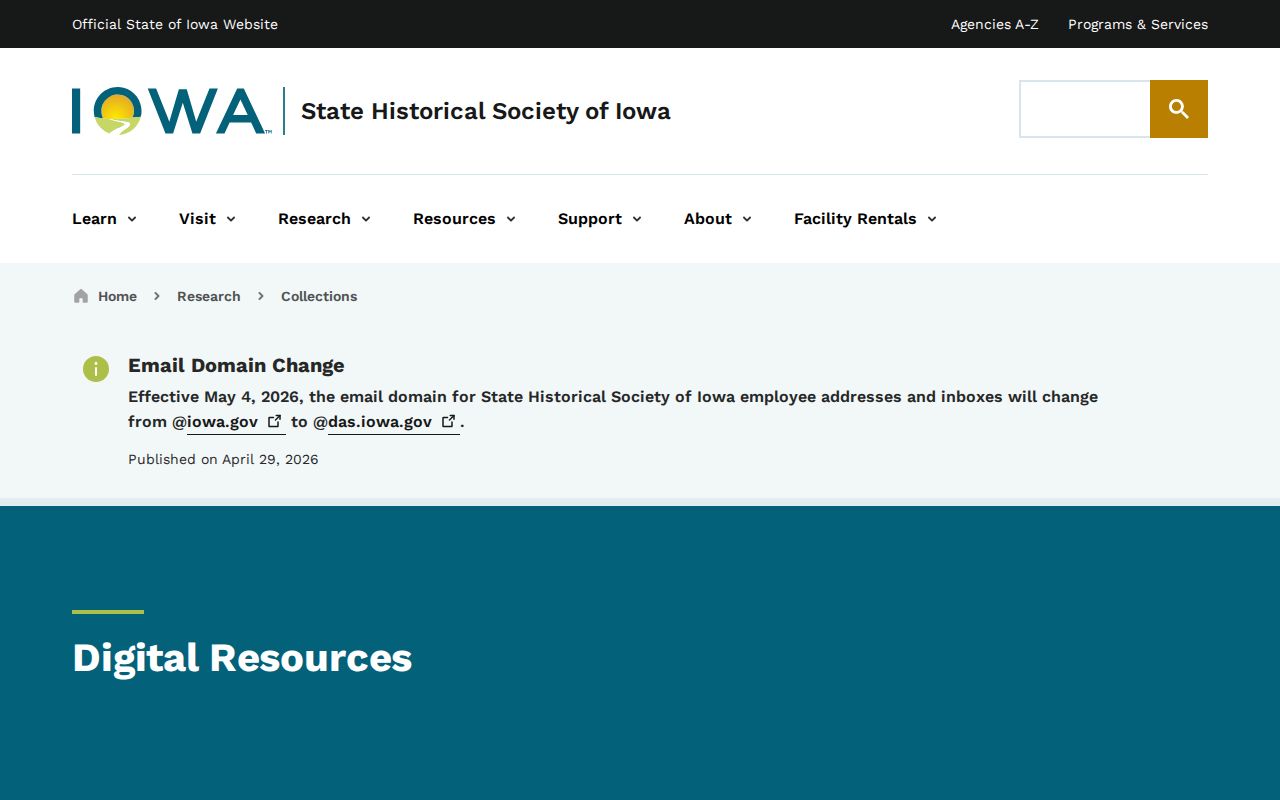Click the magnifying glass search button
This screenshot has height=800, width=1280.
(1179, 109)
